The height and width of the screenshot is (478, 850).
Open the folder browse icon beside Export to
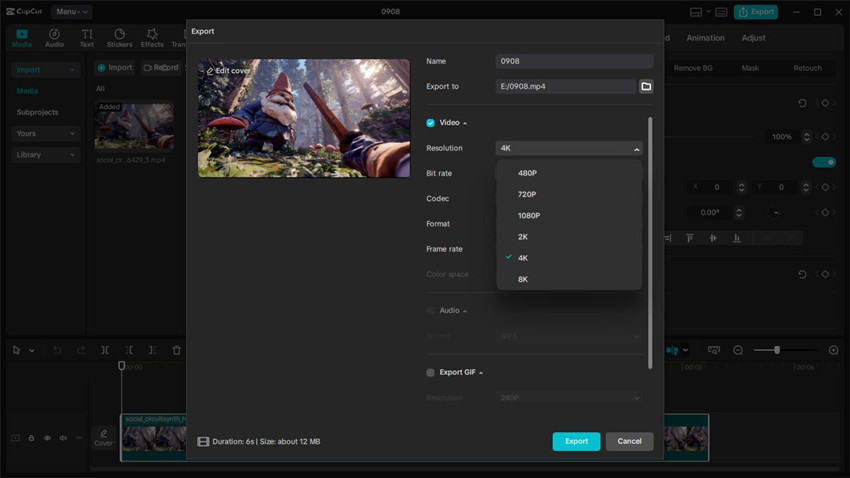coord(646,86)
